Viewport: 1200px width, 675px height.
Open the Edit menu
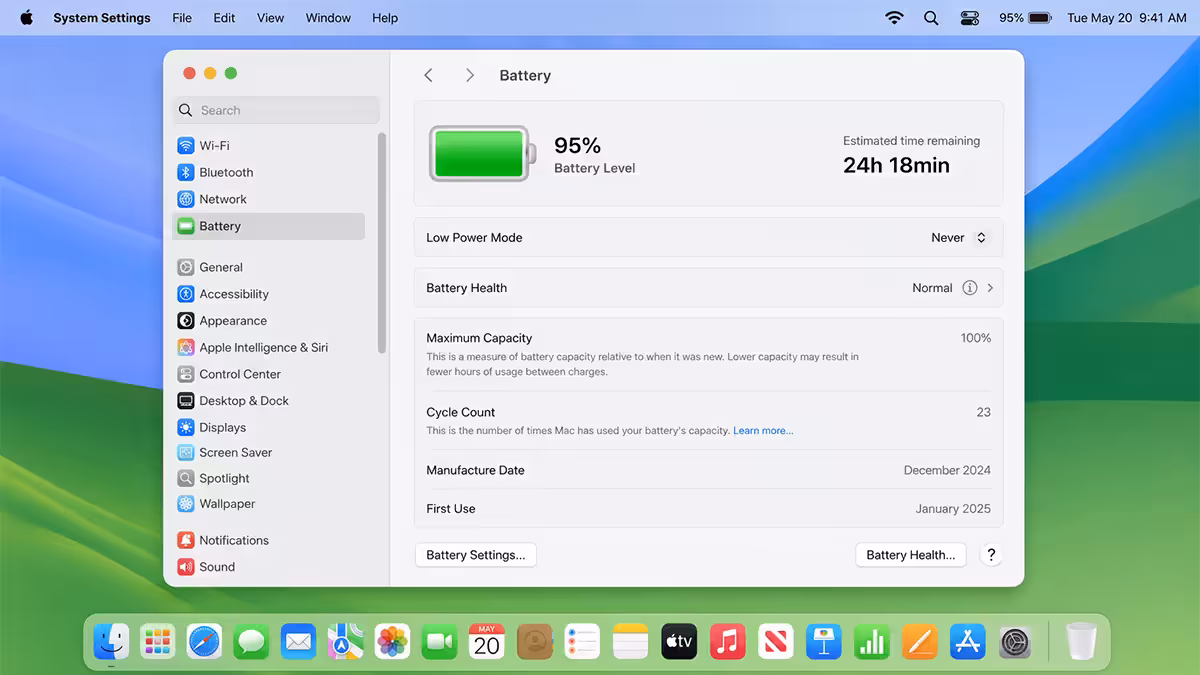point(225,18)
